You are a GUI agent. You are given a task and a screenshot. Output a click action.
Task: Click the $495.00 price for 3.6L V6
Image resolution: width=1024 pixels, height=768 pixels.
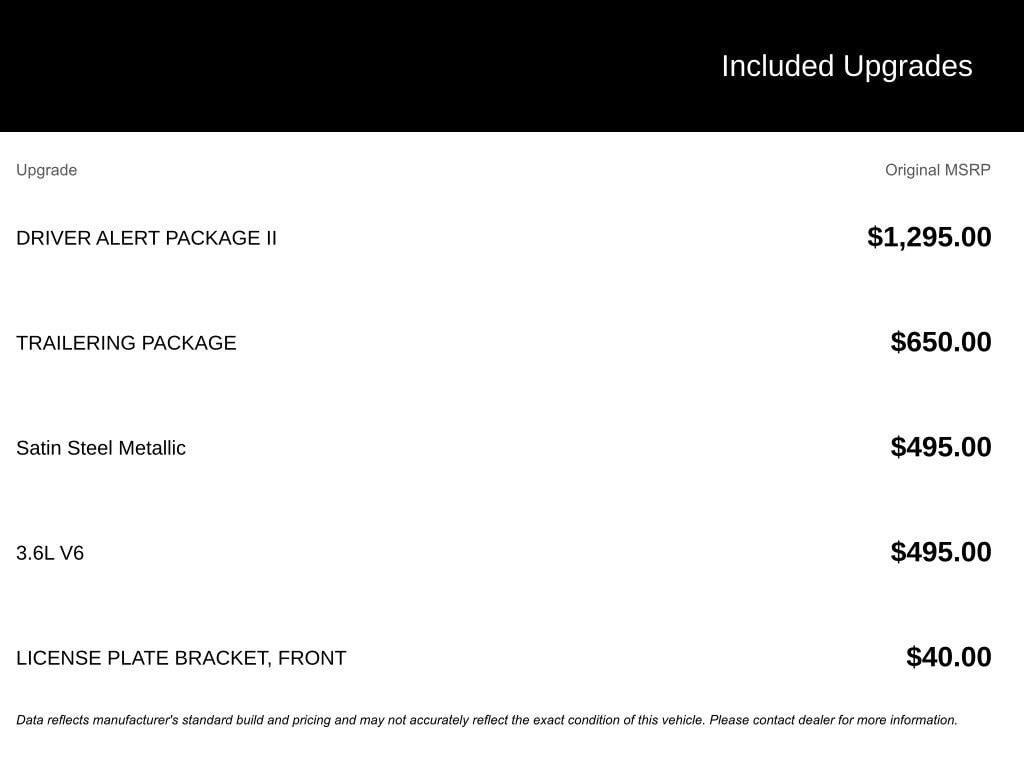(x=941, y=552)
